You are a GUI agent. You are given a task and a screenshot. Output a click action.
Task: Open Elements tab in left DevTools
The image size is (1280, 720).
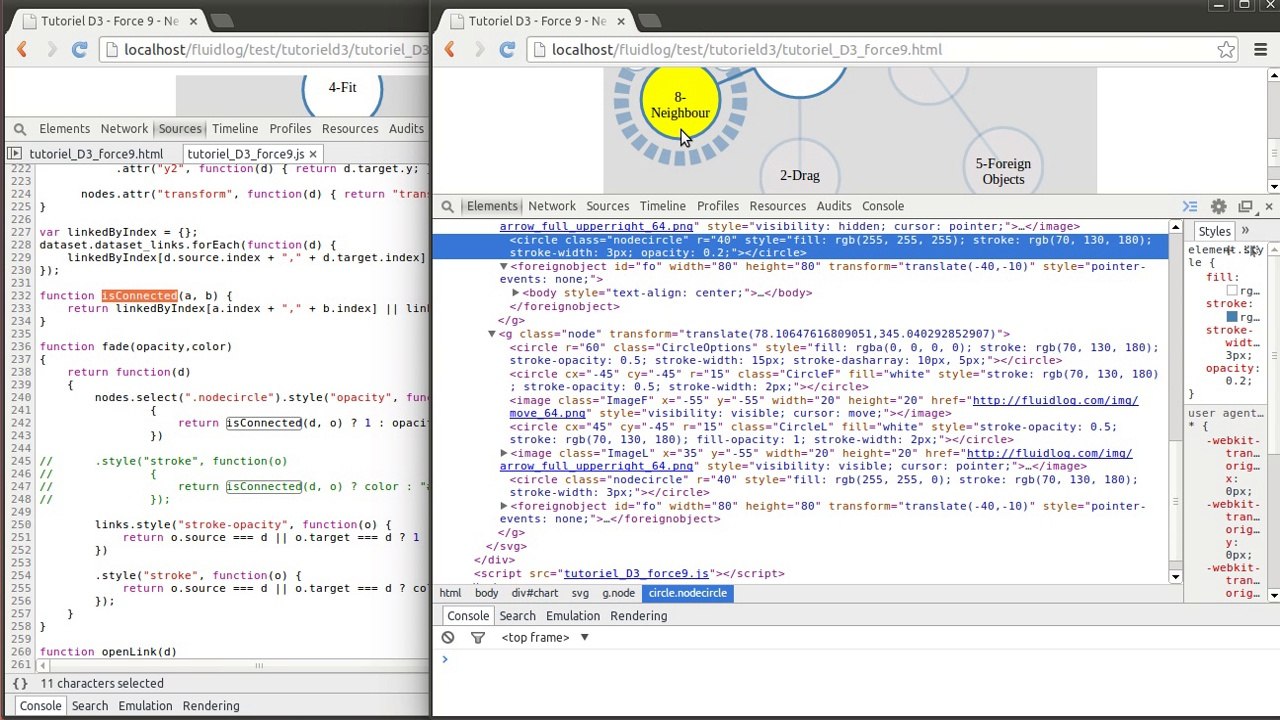tap(64, 129)
